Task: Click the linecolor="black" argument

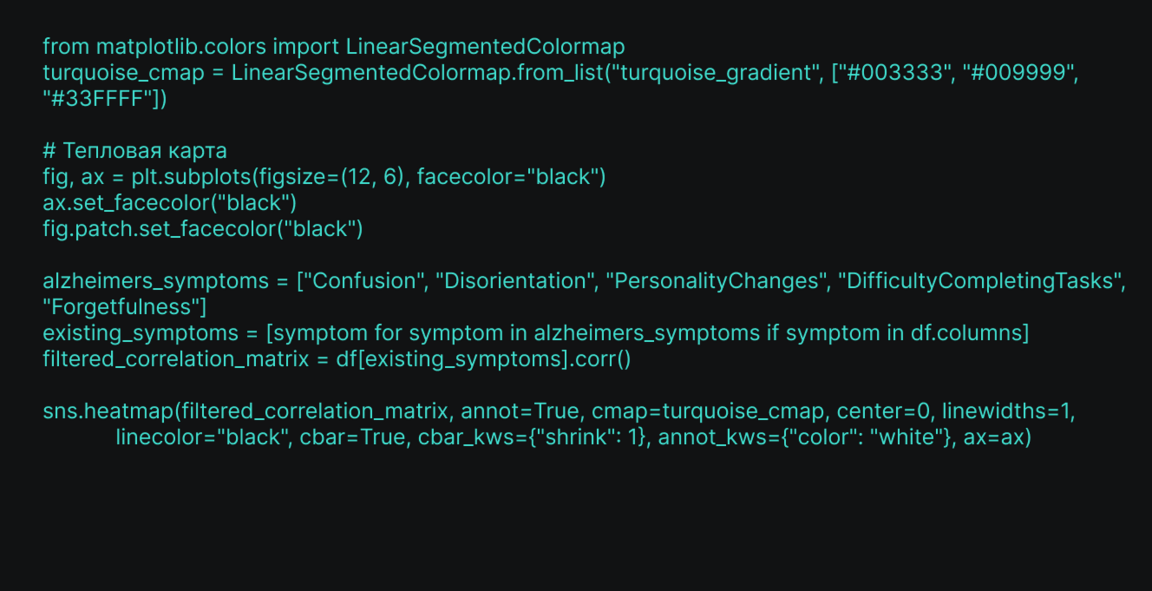Action: click(x=199, y=437)
